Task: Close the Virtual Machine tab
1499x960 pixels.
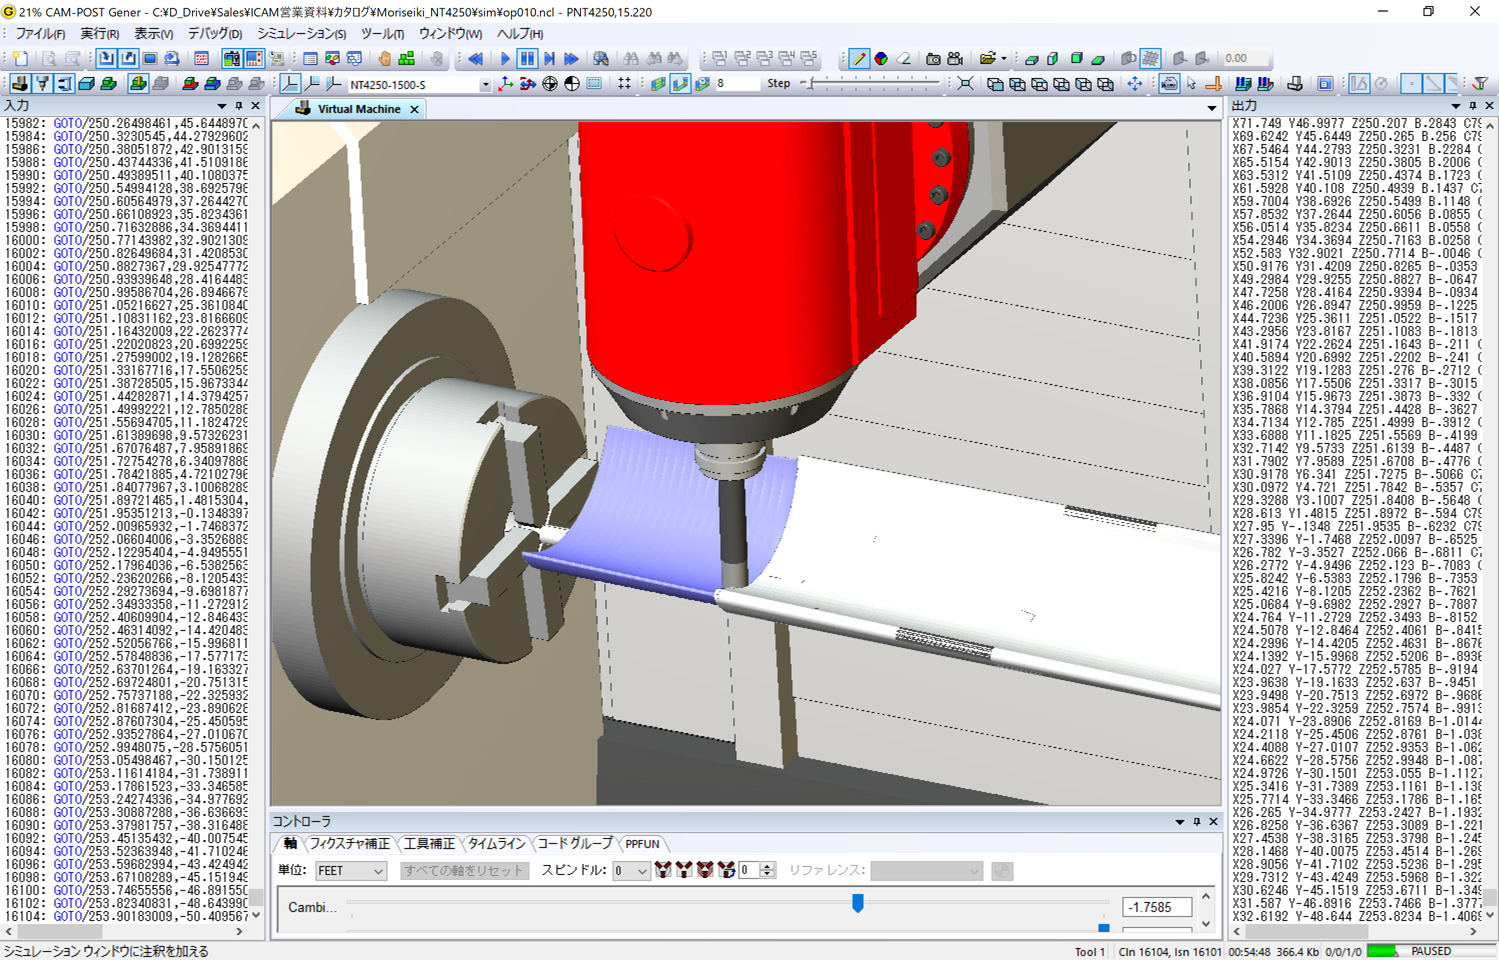Action: click(x=414, y=109)
